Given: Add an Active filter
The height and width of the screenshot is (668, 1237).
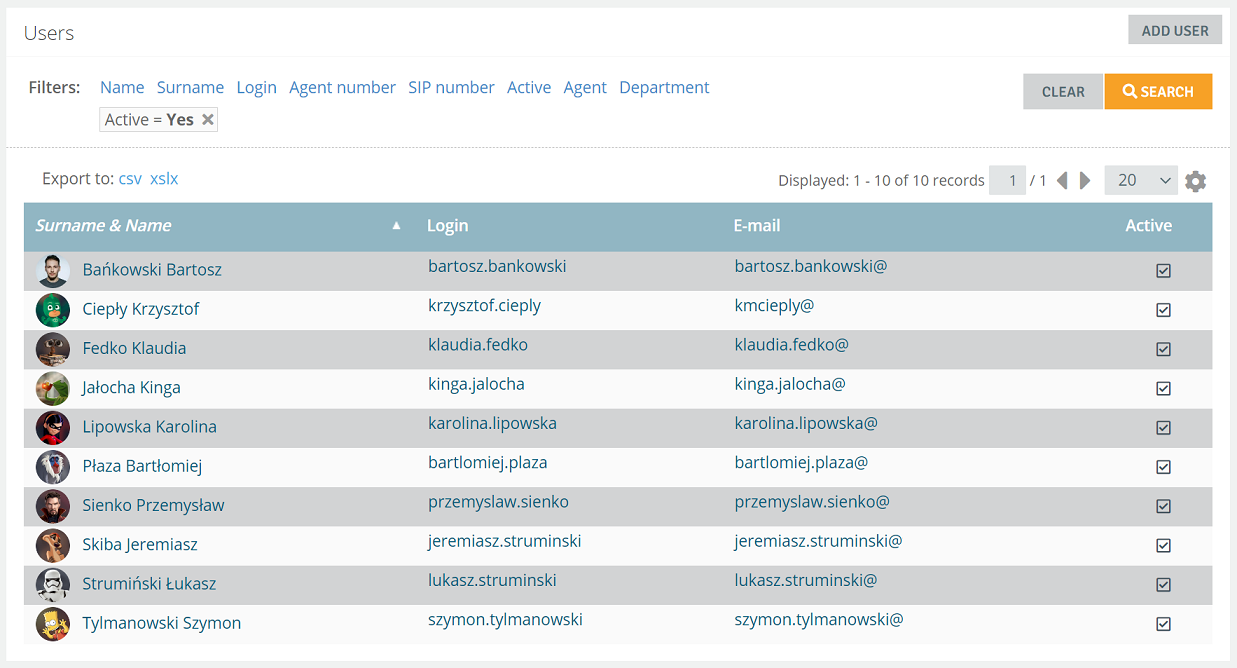Looking at the screenshot, I should [529, 88].
